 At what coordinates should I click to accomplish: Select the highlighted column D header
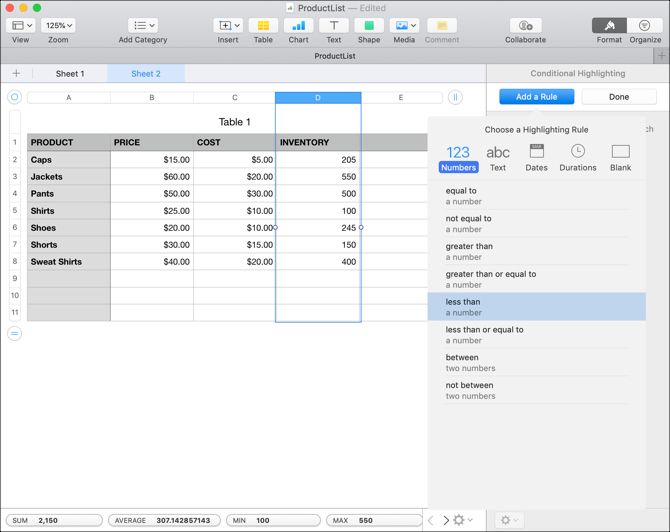[318, 97]
